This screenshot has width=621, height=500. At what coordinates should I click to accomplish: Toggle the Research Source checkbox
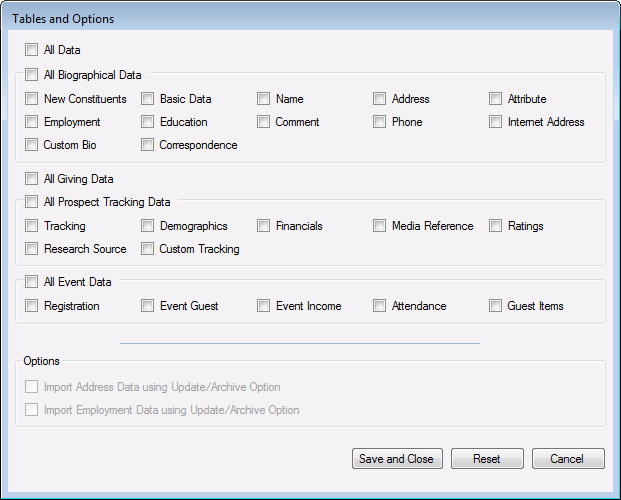(x=31, y=249)
